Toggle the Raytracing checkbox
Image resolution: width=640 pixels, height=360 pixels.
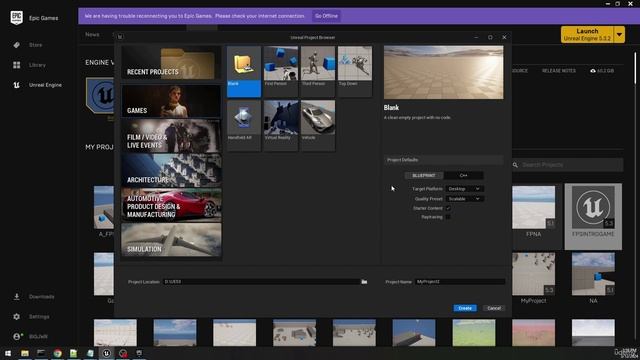click(448, 217)
